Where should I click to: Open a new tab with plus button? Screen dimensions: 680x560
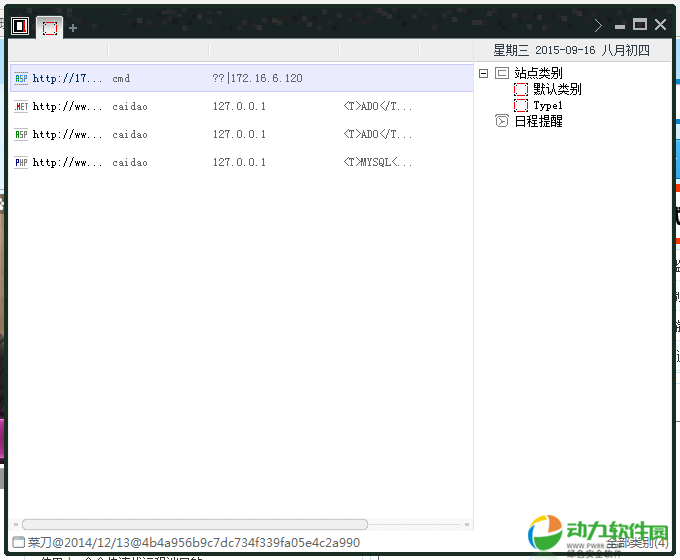pyautogui.click(x=73, y=27)
